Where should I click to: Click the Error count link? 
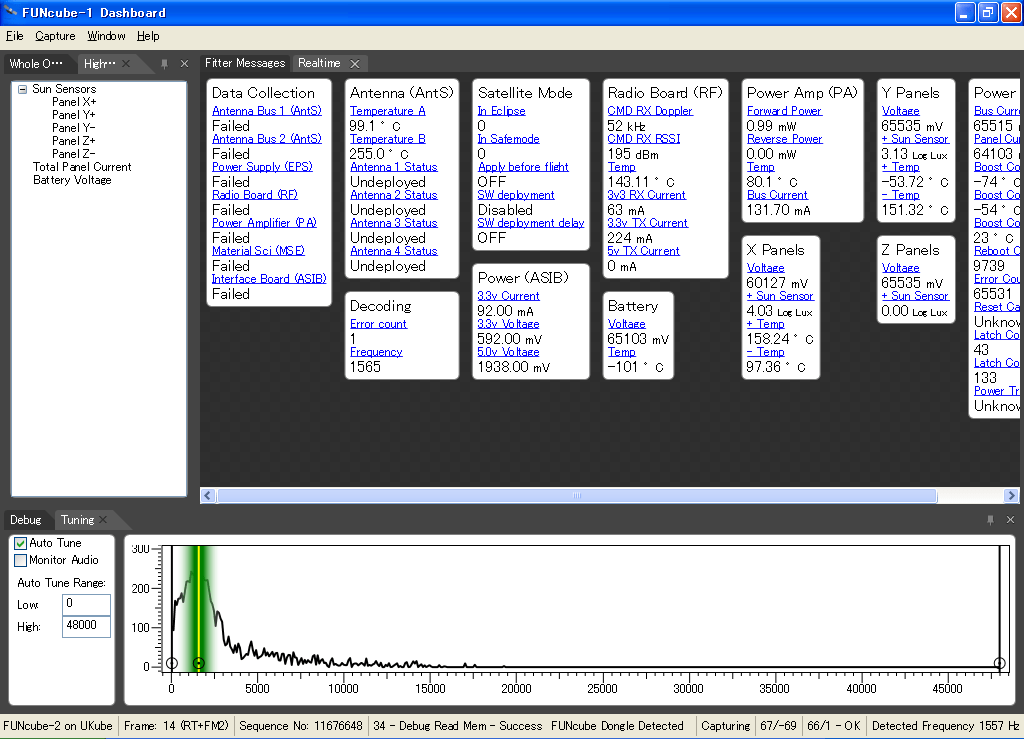point(378,324)
